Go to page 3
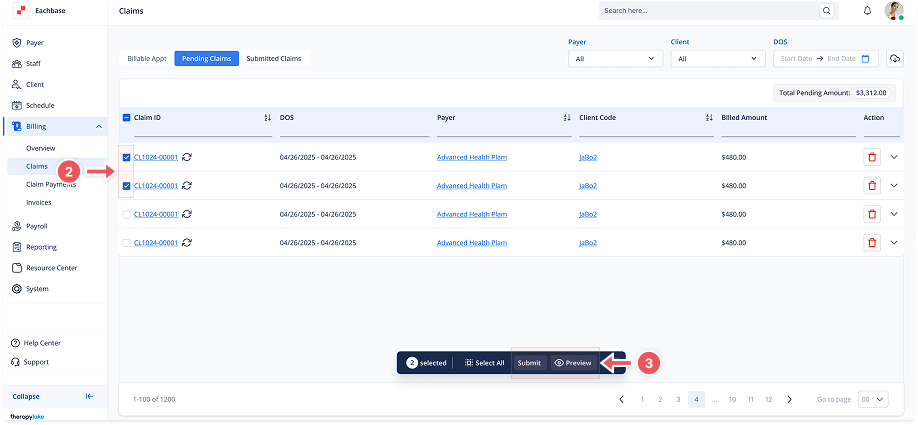 point(678,399)
